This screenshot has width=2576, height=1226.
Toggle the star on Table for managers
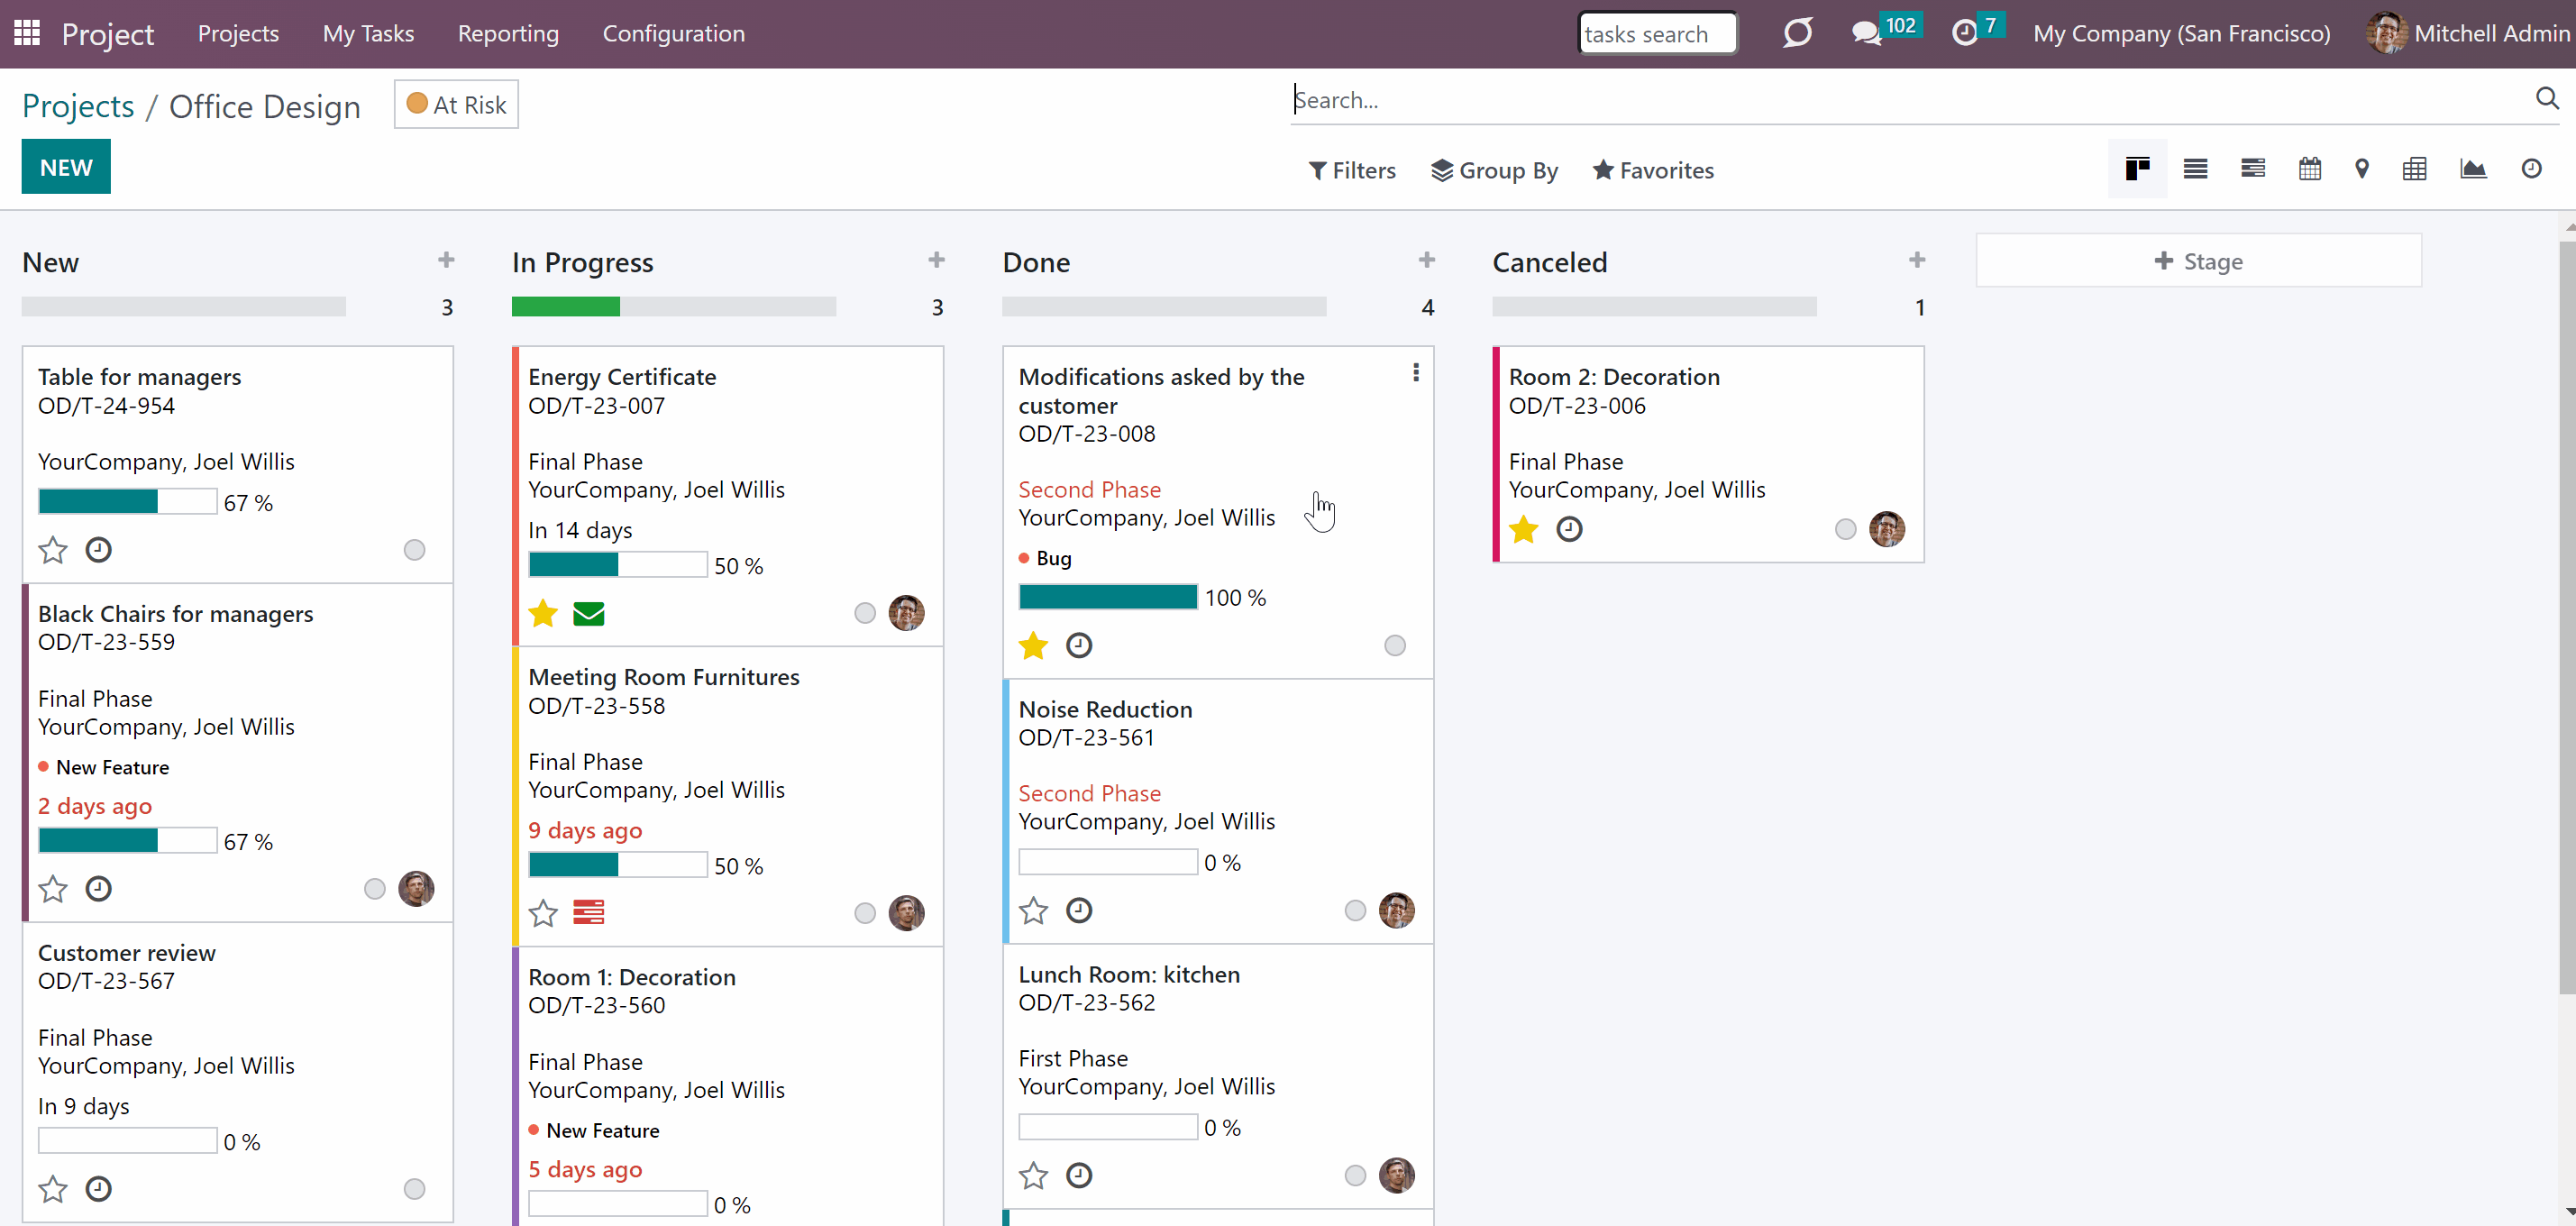[53, 550]
